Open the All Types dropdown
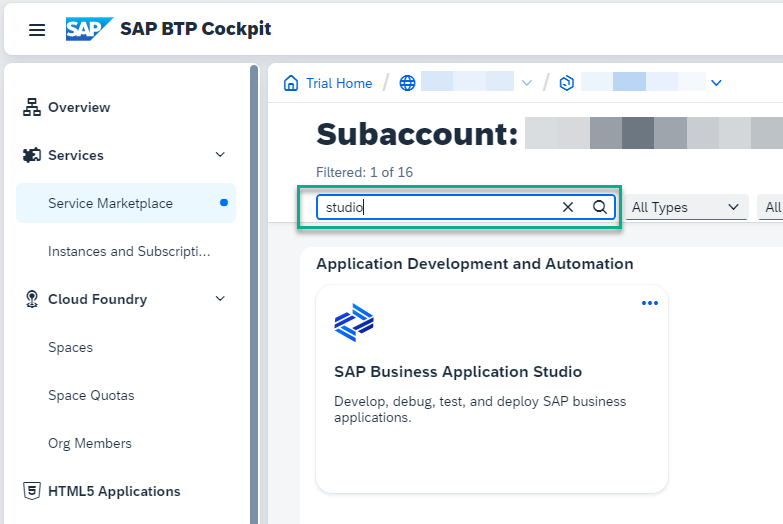The image size is (783, 524). (x=687, y=207)
